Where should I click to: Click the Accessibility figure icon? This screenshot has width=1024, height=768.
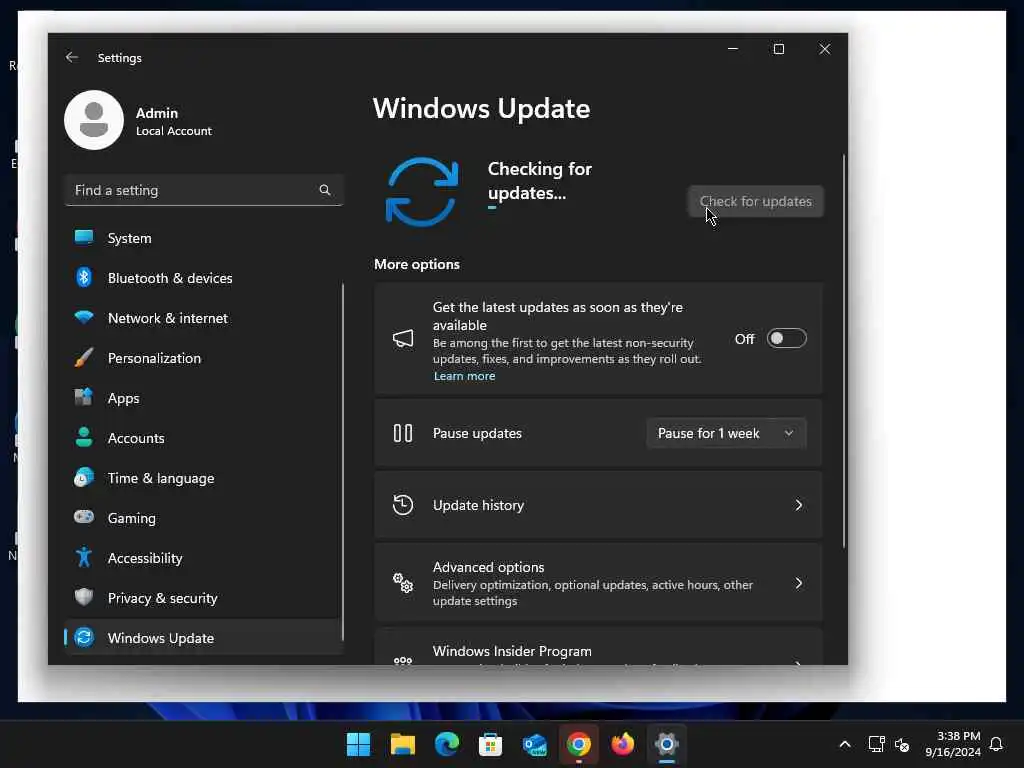coord(84,557)
